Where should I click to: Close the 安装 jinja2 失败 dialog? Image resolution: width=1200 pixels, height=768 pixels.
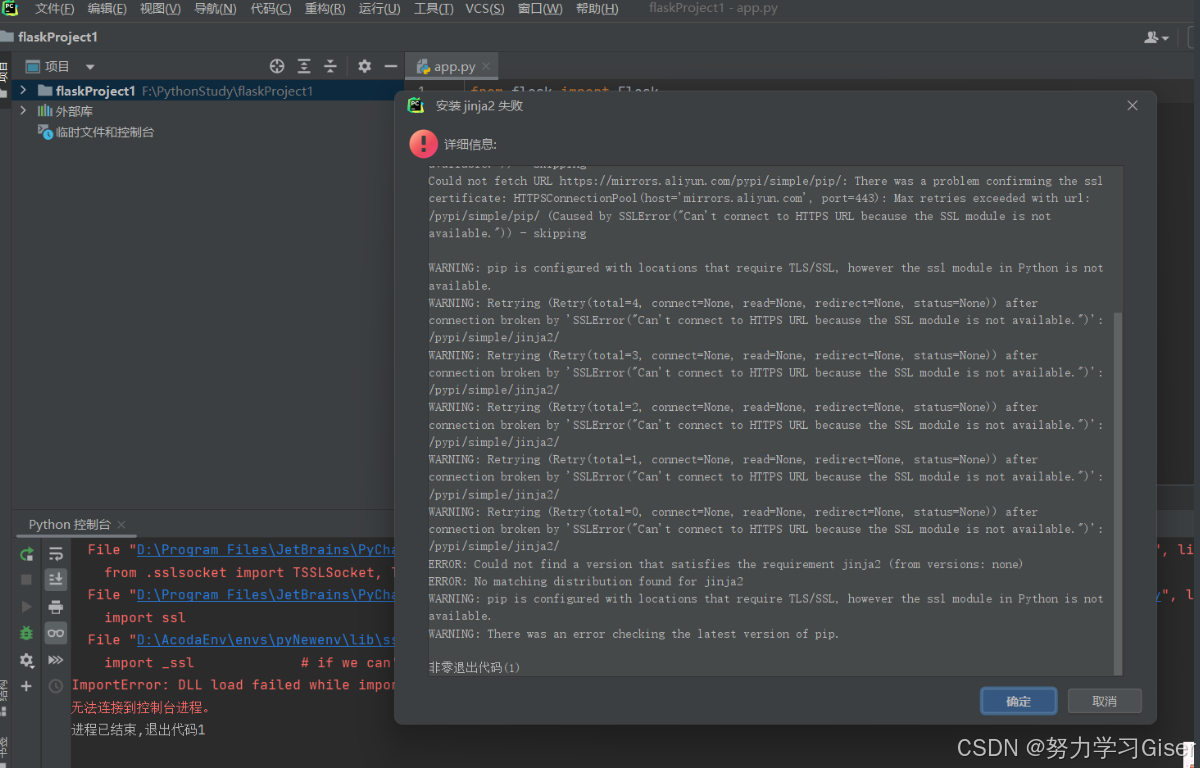(1132, 106)
